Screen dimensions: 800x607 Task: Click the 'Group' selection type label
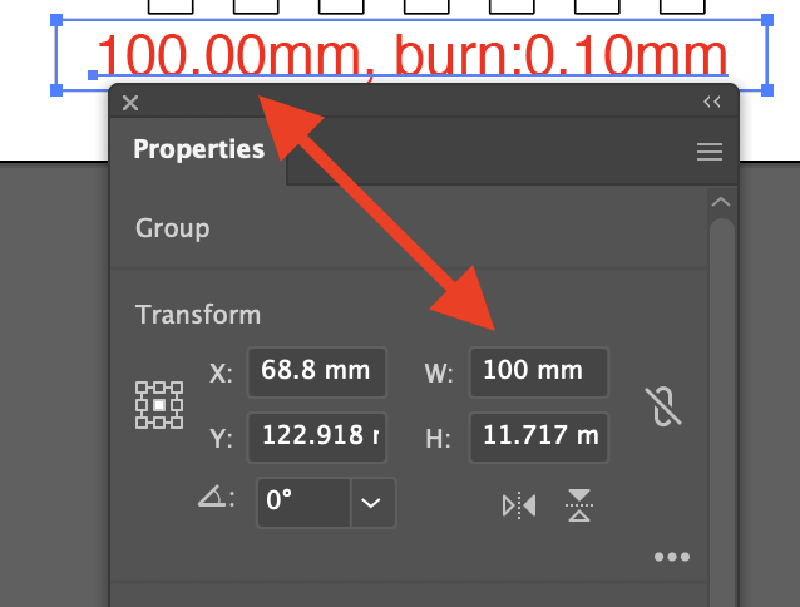pyautogui.click(x=172, y=228)
